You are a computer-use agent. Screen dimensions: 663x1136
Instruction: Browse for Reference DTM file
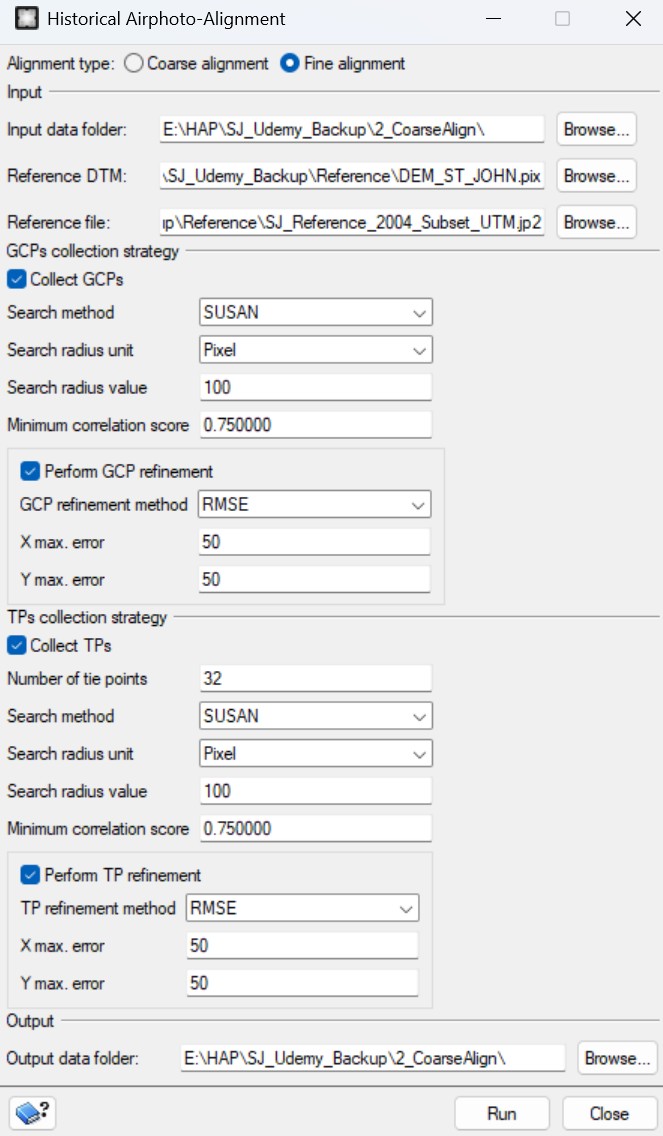point(596,176)
